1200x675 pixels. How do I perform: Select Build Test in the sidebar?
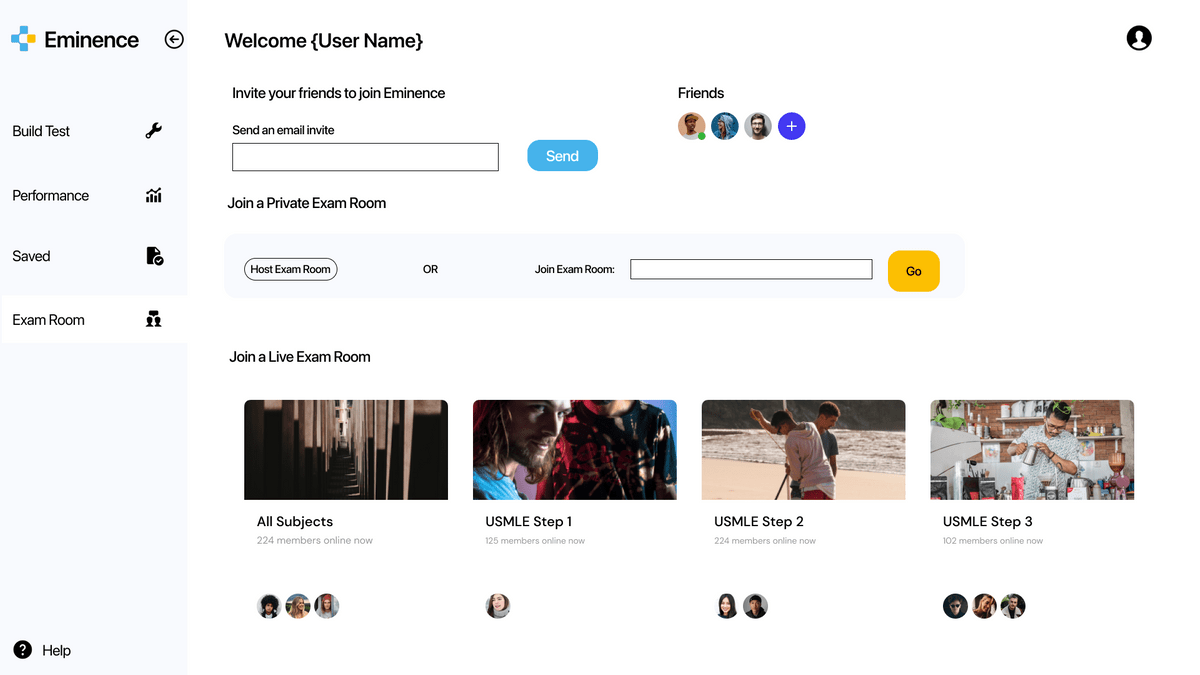point(41,131)
